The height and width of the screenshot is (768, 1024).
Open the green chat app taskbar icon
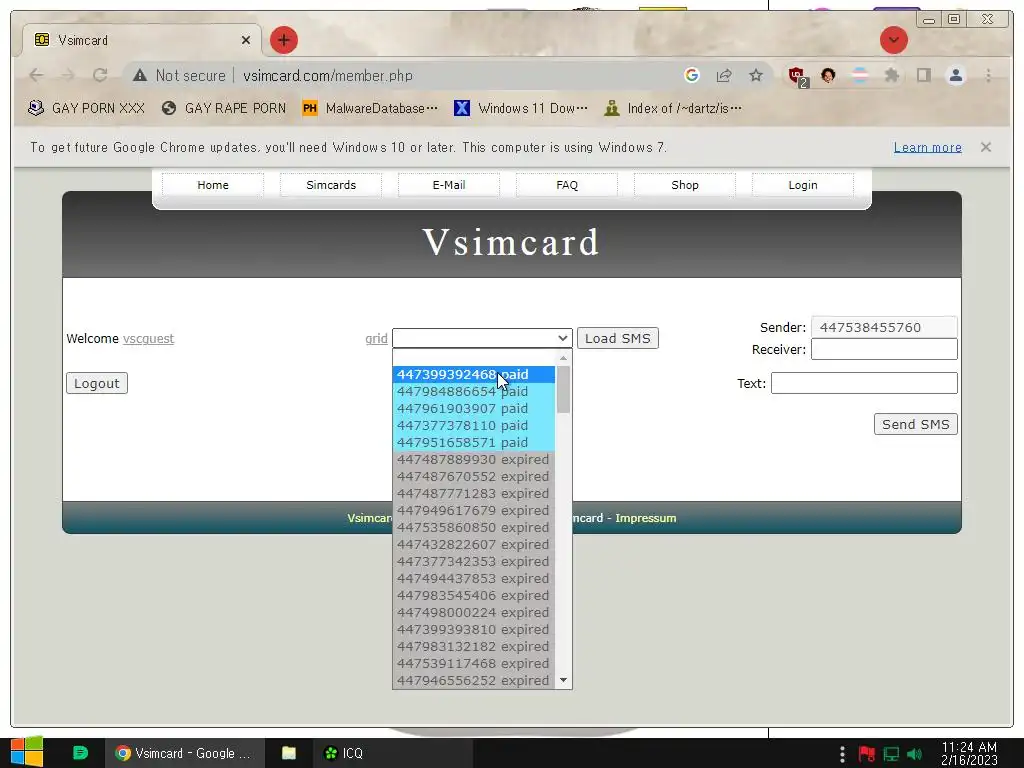pyautogui.click(x=80, y=753)
